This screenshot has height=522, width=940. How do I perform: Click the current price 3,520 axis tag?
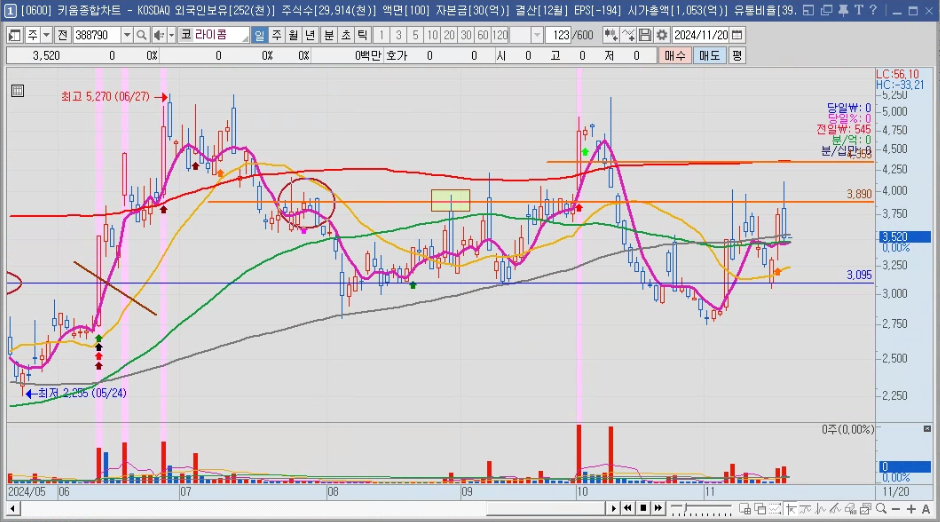(905, 237)
